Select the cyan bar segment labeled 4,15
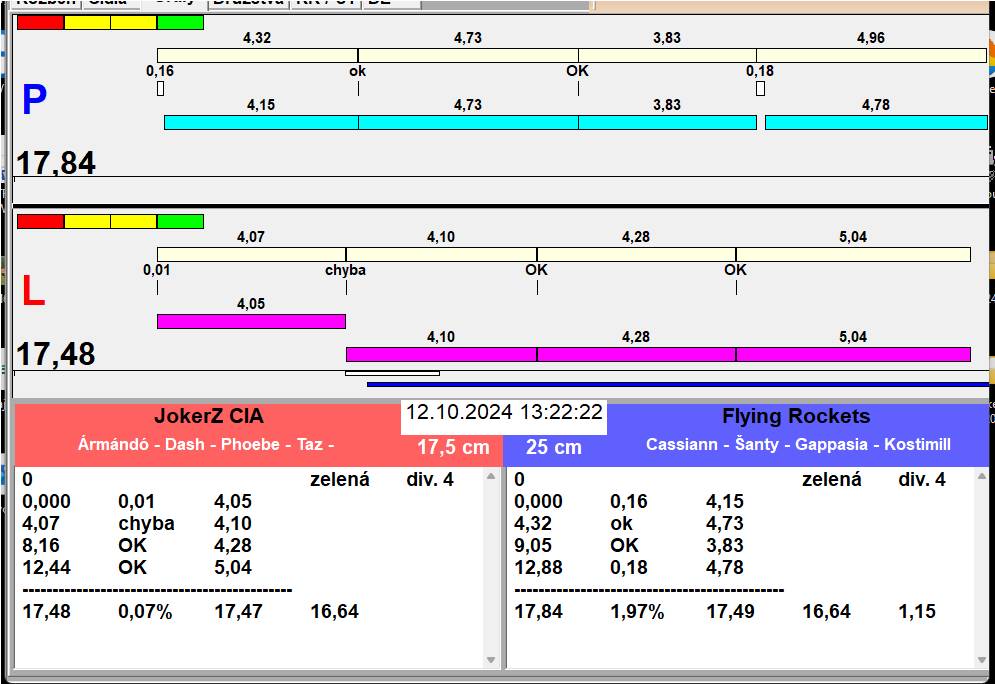 coord(261,122)
